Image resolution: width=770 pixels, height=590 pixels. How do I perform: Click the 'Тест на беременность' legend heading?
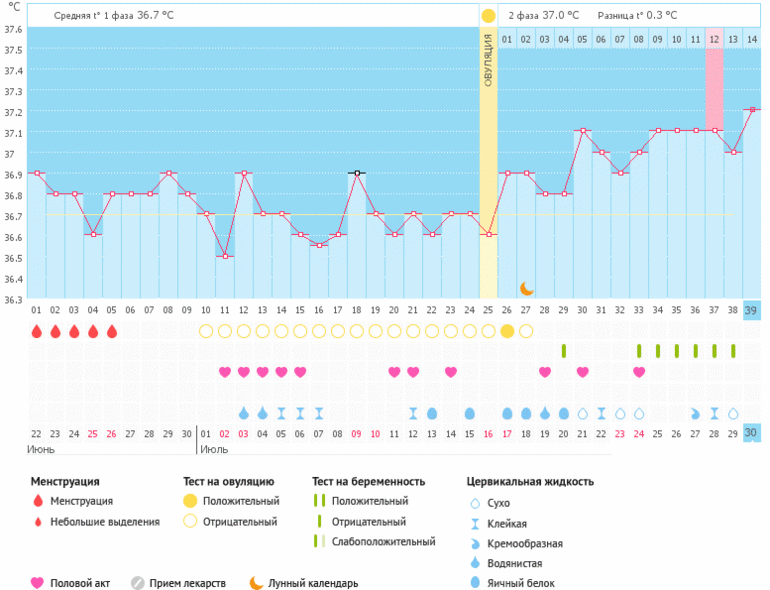tap(368, 481)
